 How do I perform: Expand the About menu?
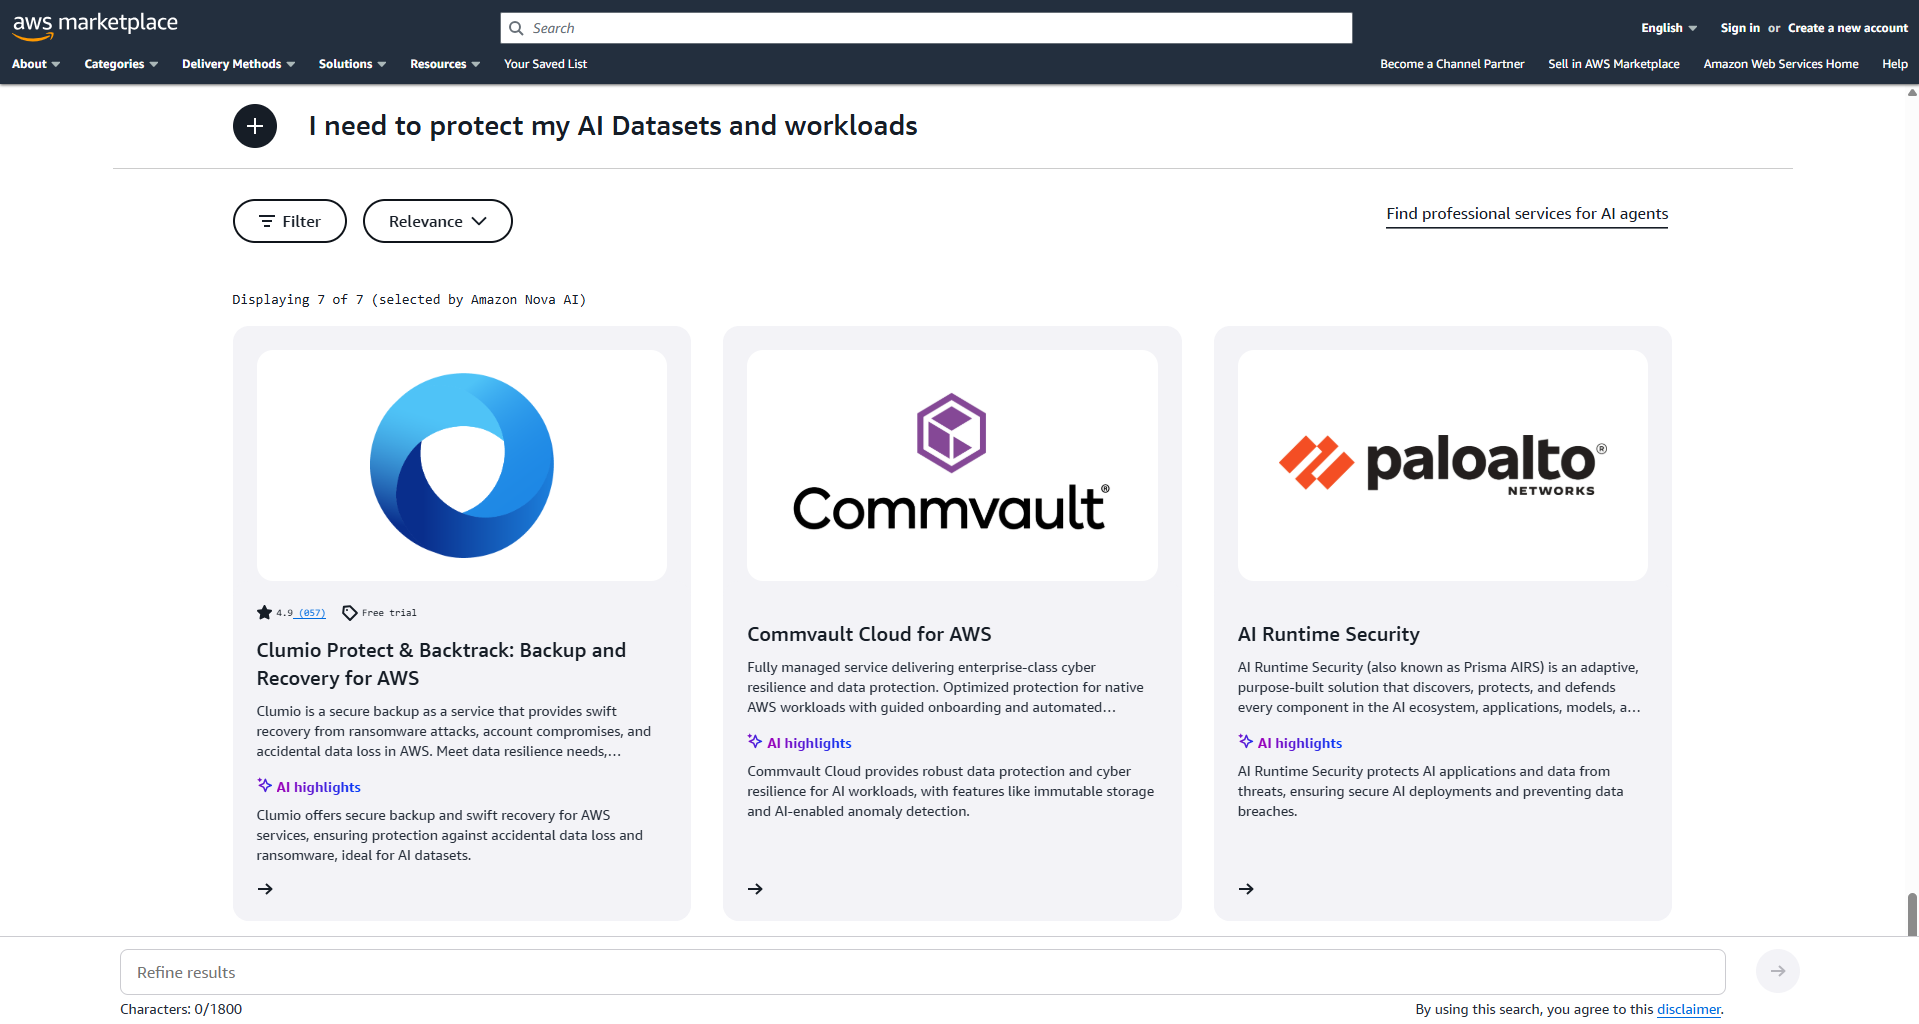coord(36,64)
